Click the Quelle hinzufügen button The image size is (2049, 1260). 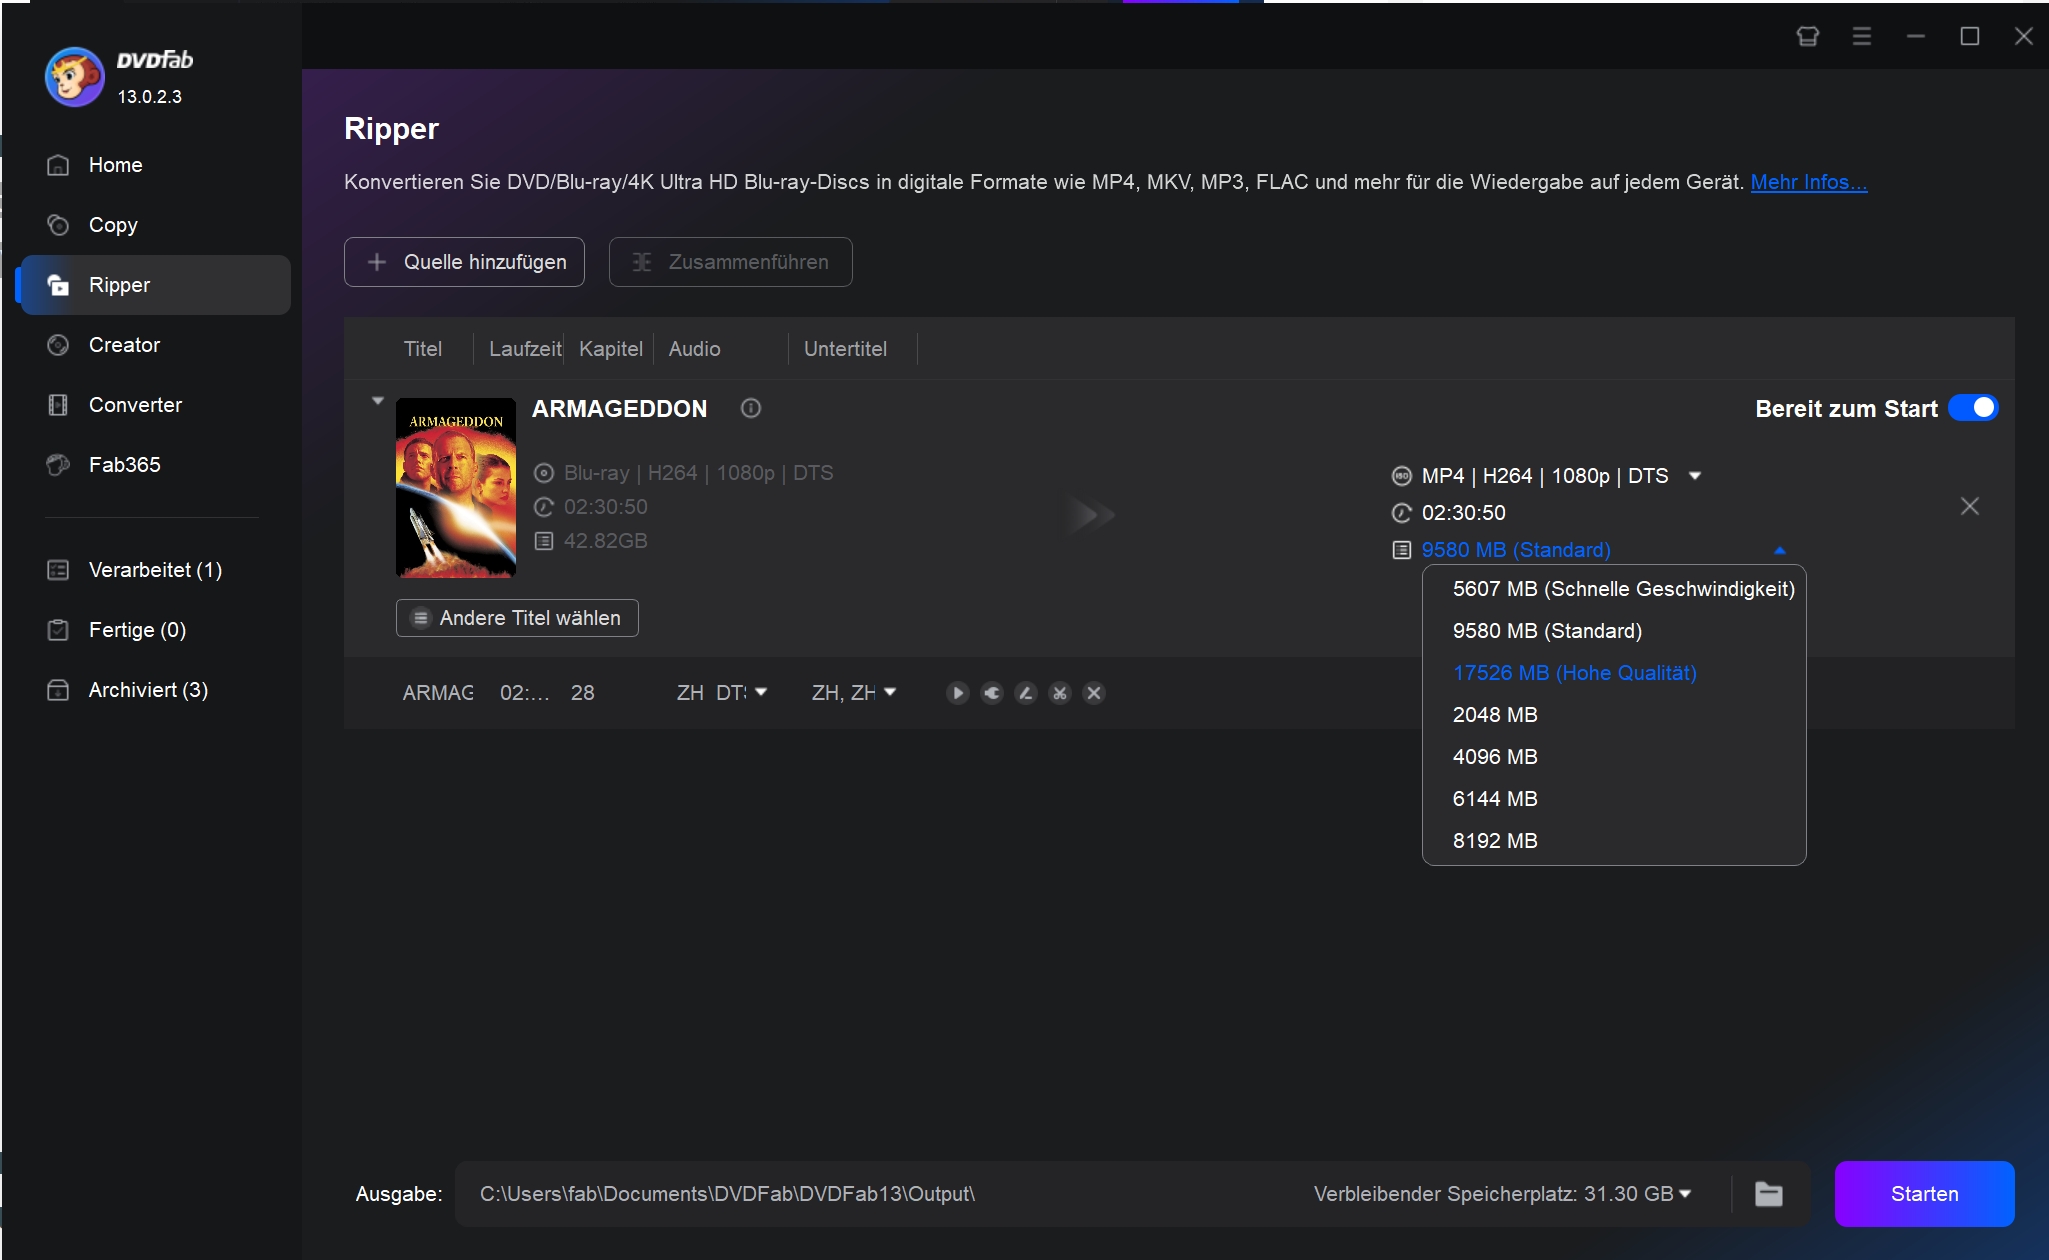click(464, 262)
